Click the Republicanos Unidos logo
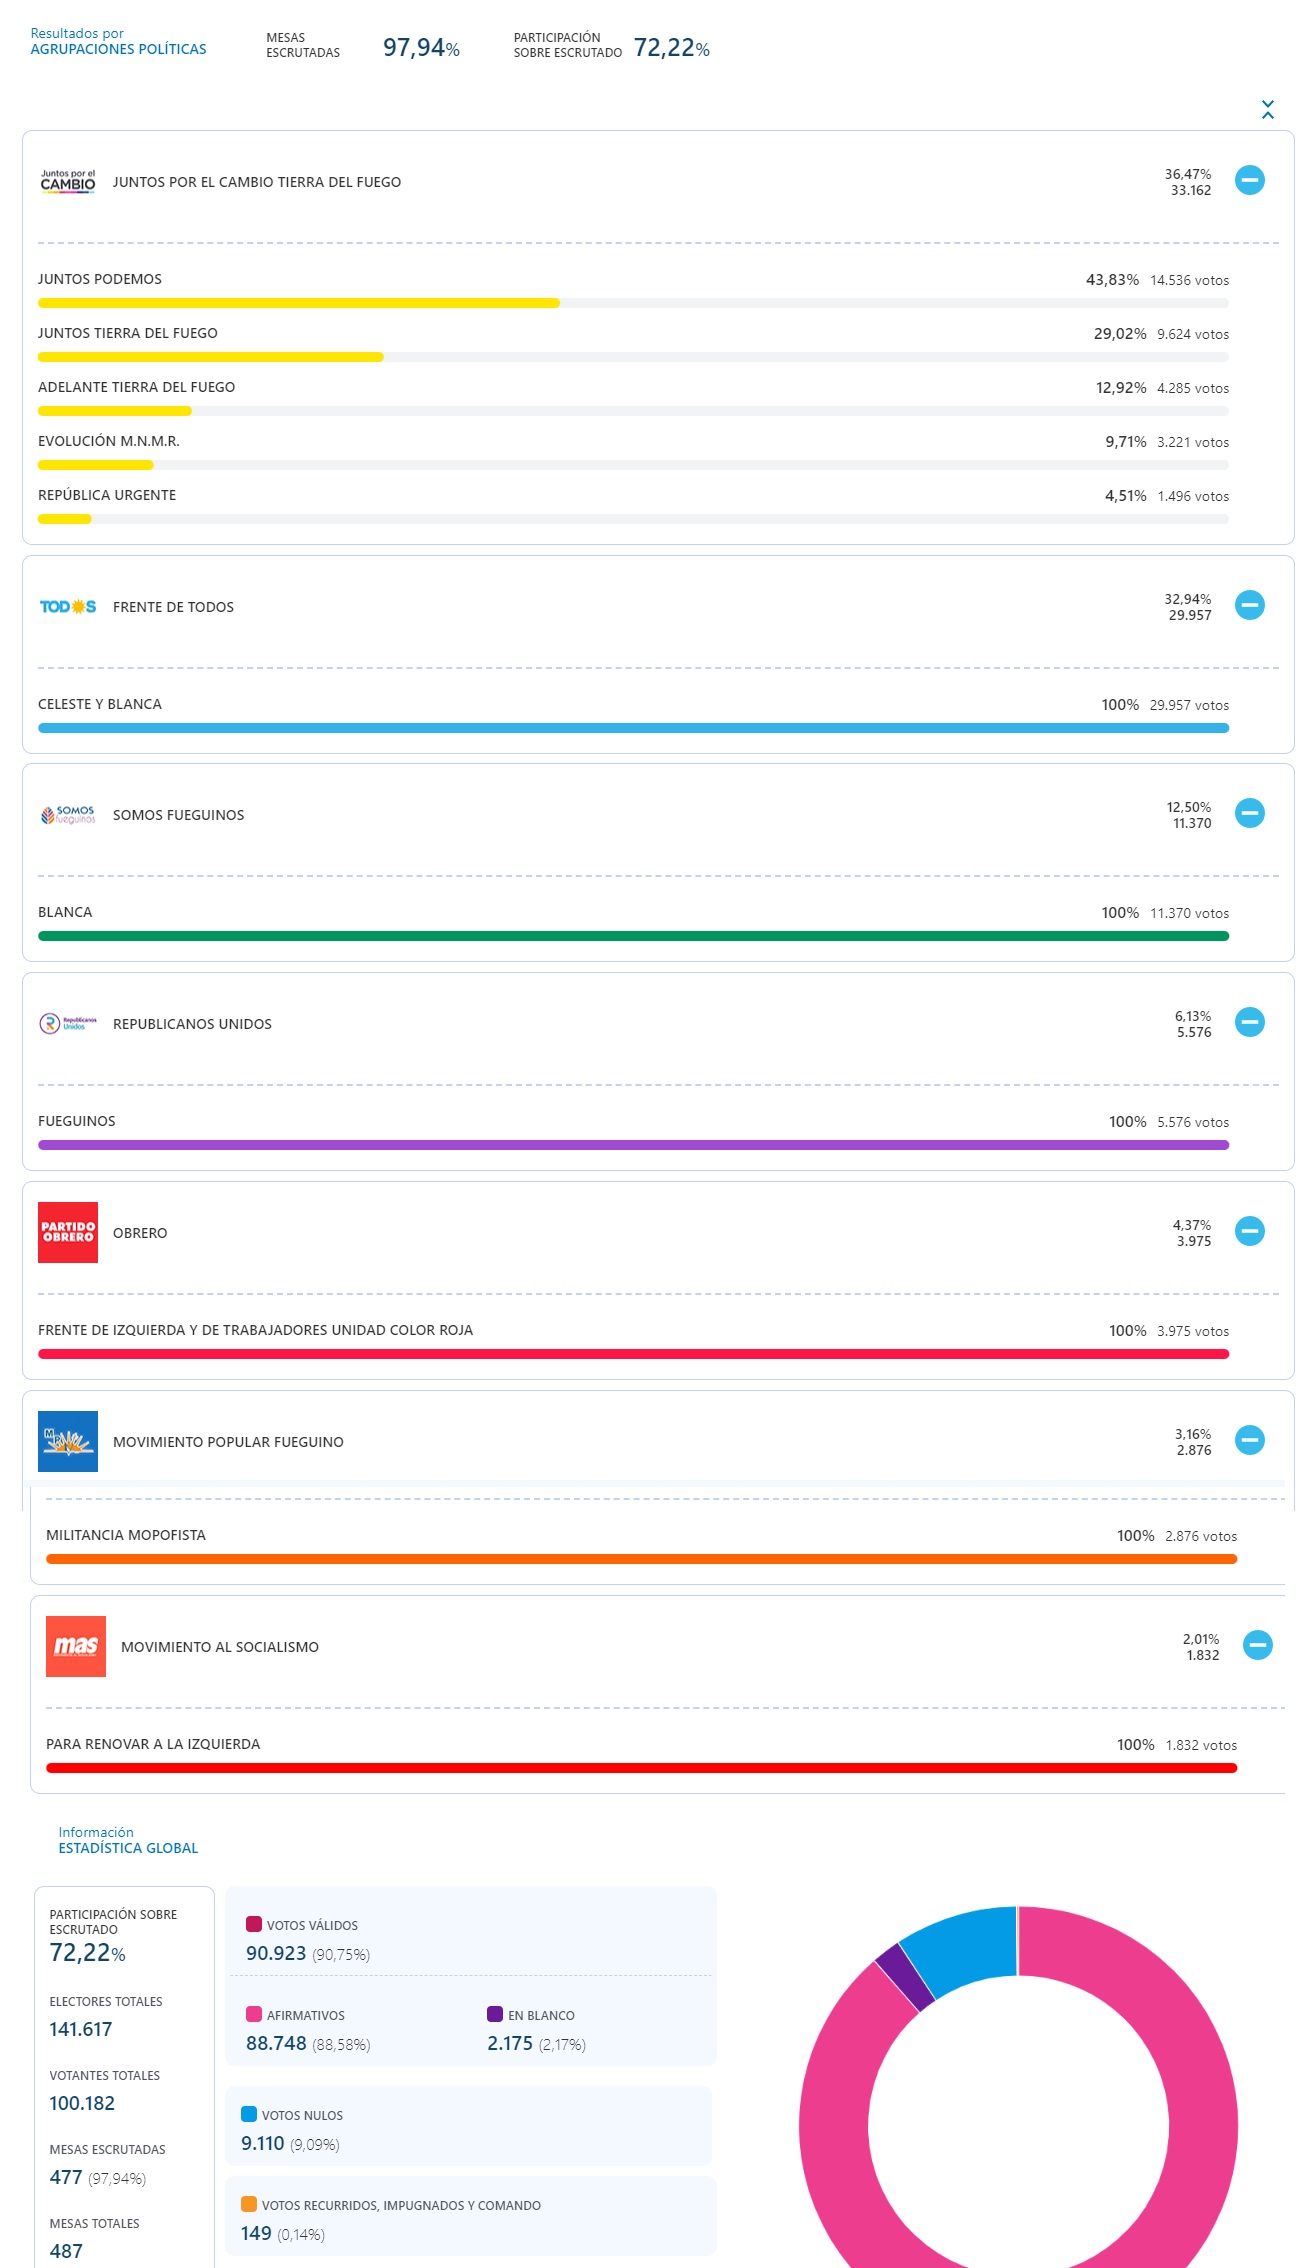This screenshot has height=2268, width=1316. coord(68,1023)
